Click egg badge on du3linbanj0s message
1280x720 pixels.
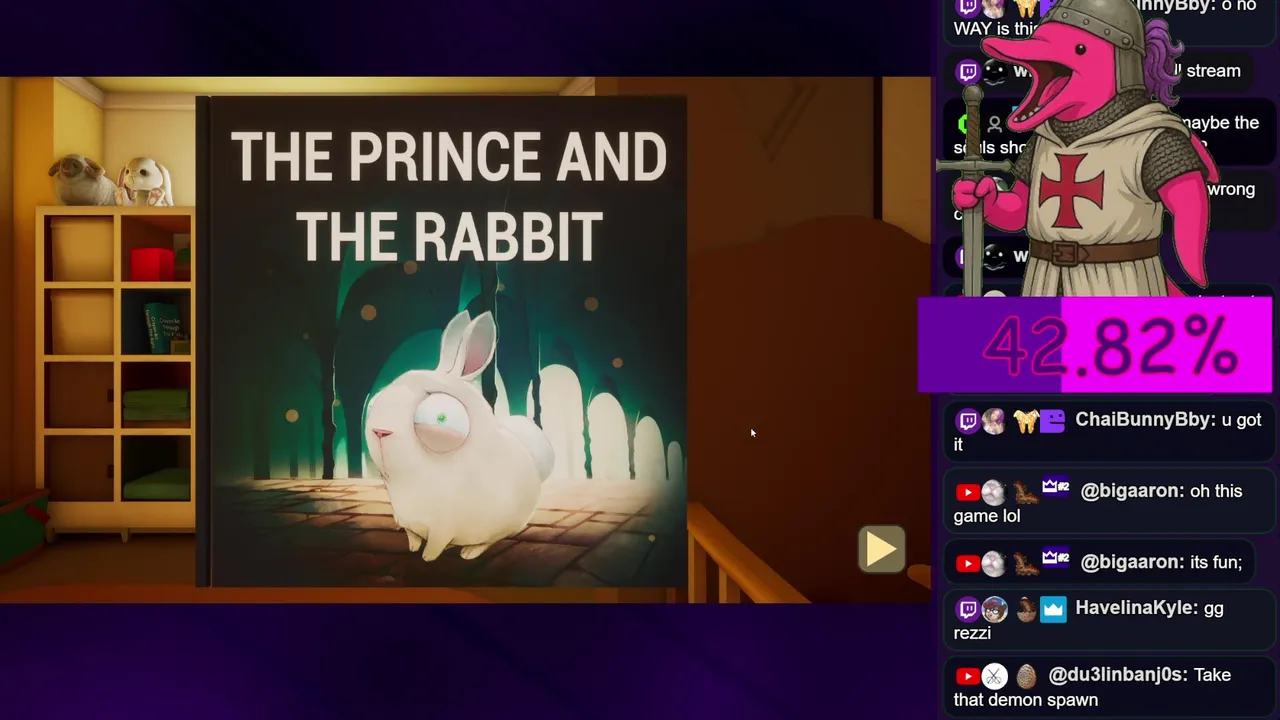coord(1026,676)
